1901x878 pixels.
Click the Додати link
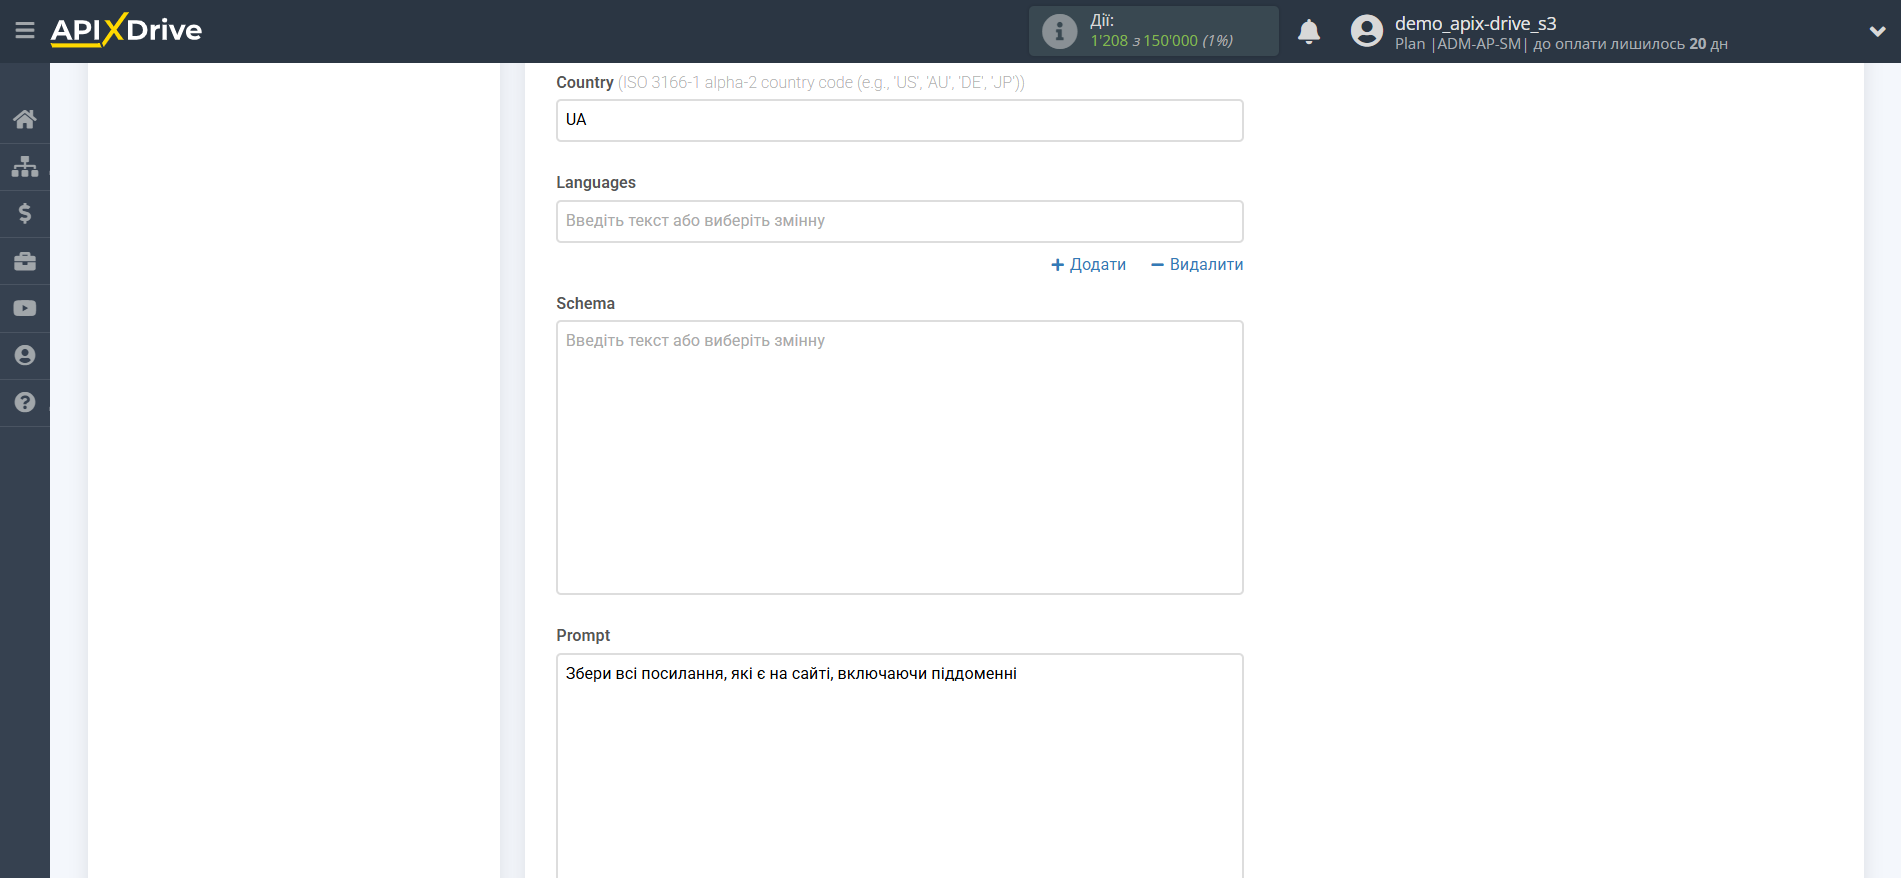tap(1088, 265)
